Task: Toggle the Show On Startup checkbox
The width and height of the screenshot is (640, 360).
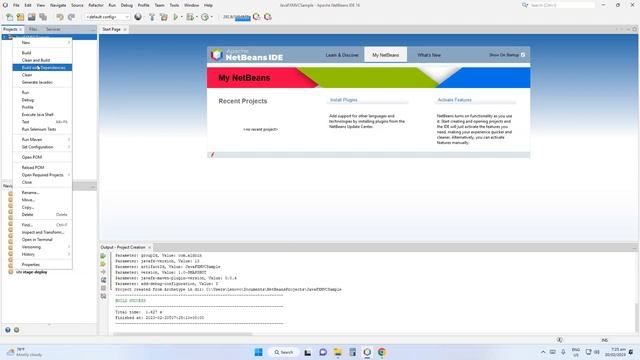Action: coord(523,55)
